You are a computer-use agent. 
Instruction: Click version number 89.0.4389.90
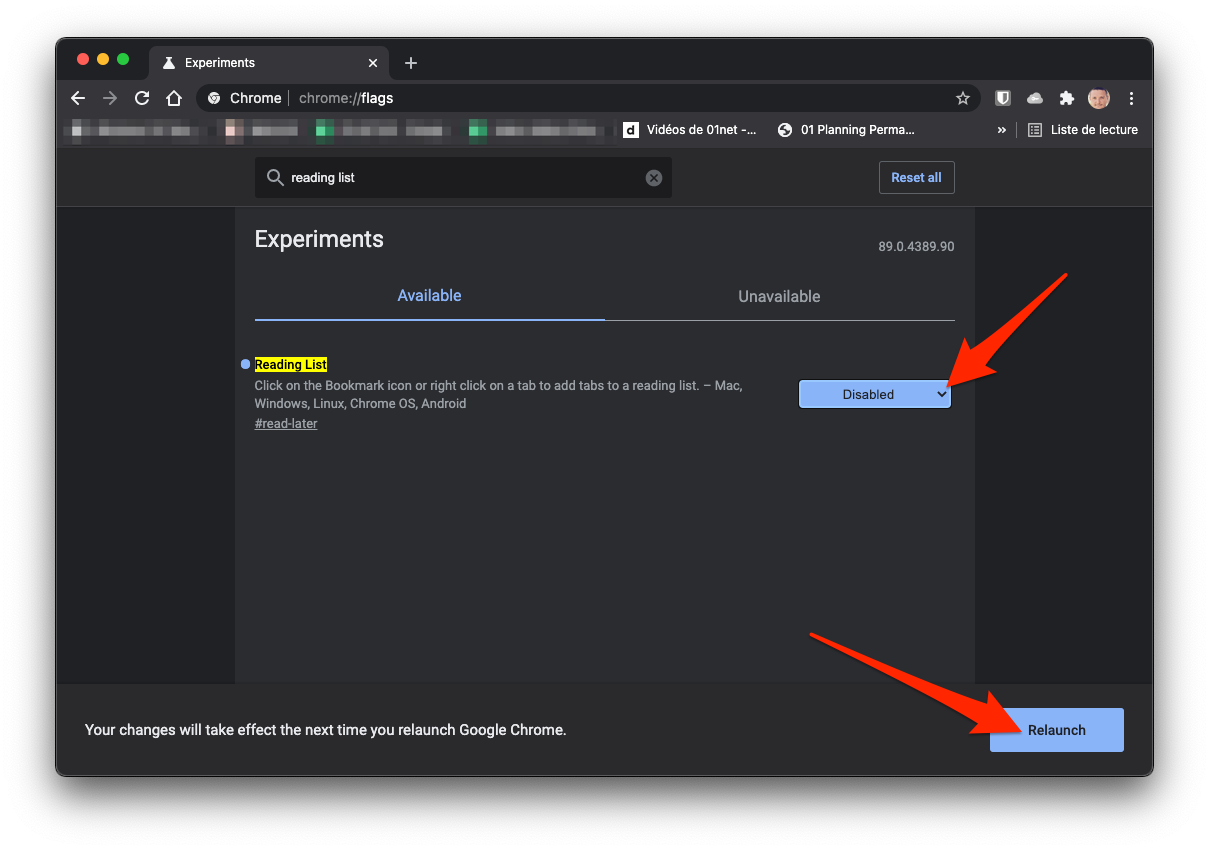pyautogui.click(x=916, y=246)
